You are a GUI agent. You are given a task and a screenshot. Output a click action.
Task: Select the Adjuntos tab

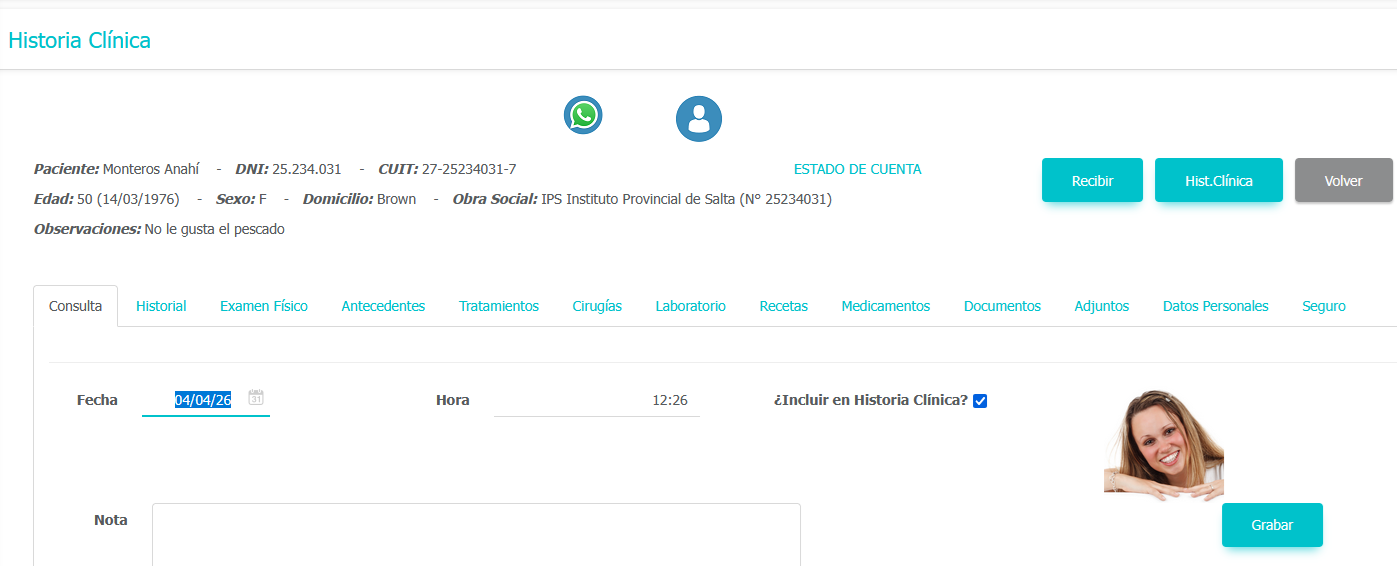[x=1101, y=306]
